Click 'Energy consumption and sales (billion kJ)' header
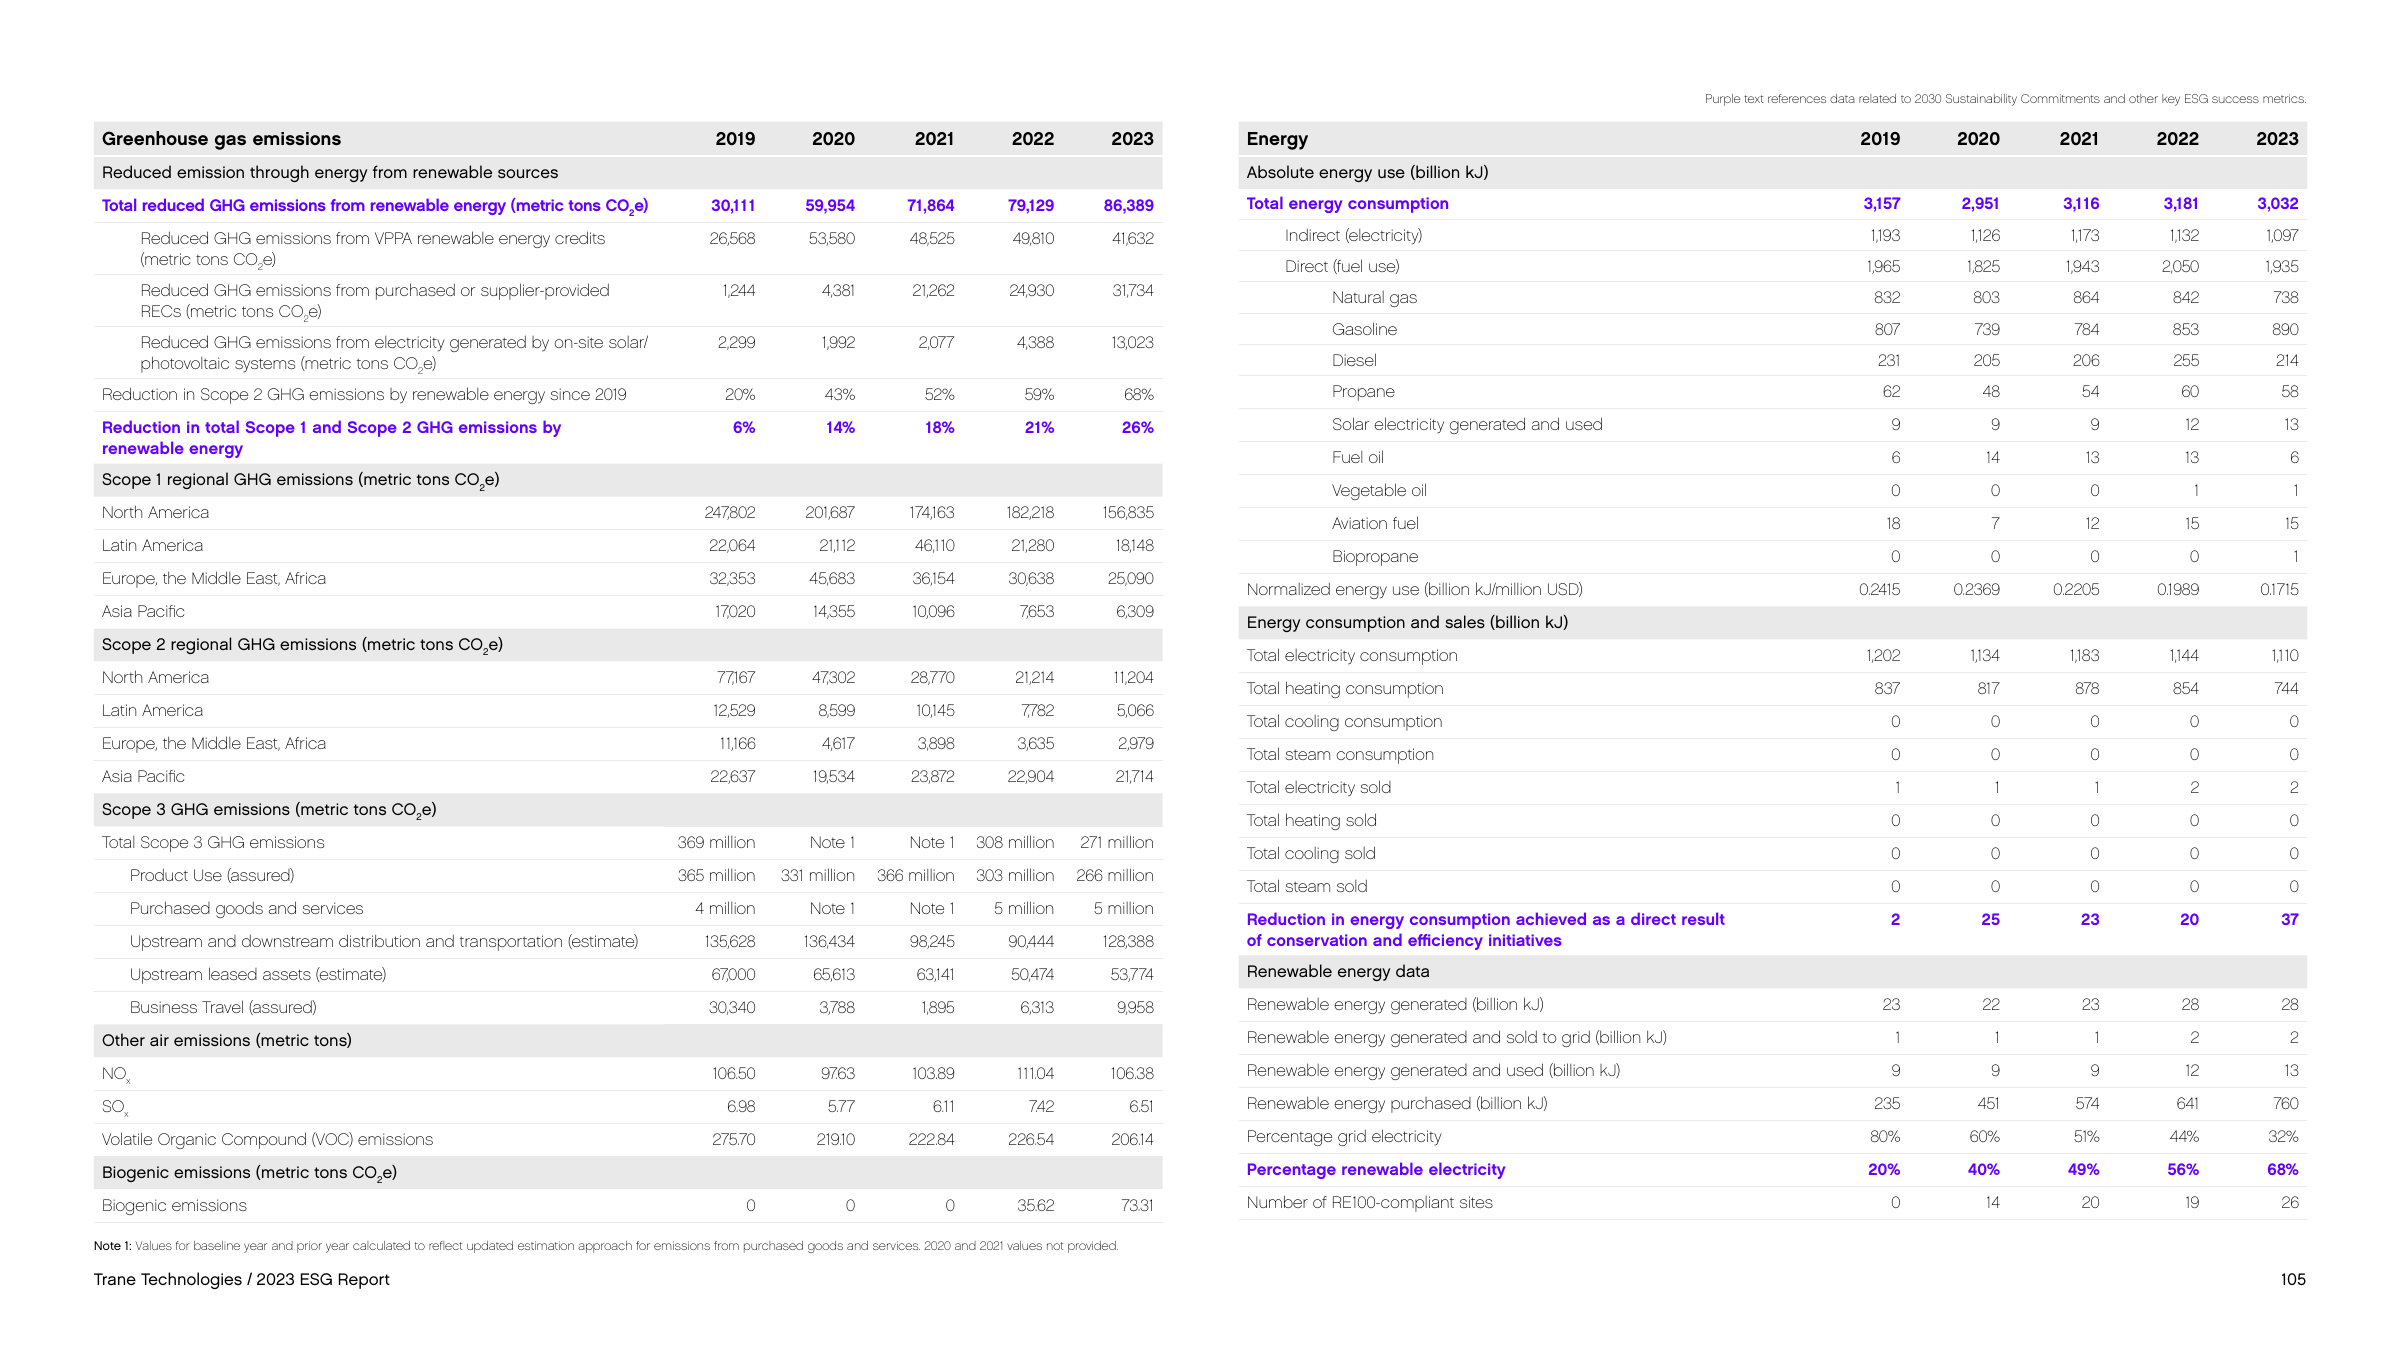The image size is (2400, 1350). click(1407, 622)
